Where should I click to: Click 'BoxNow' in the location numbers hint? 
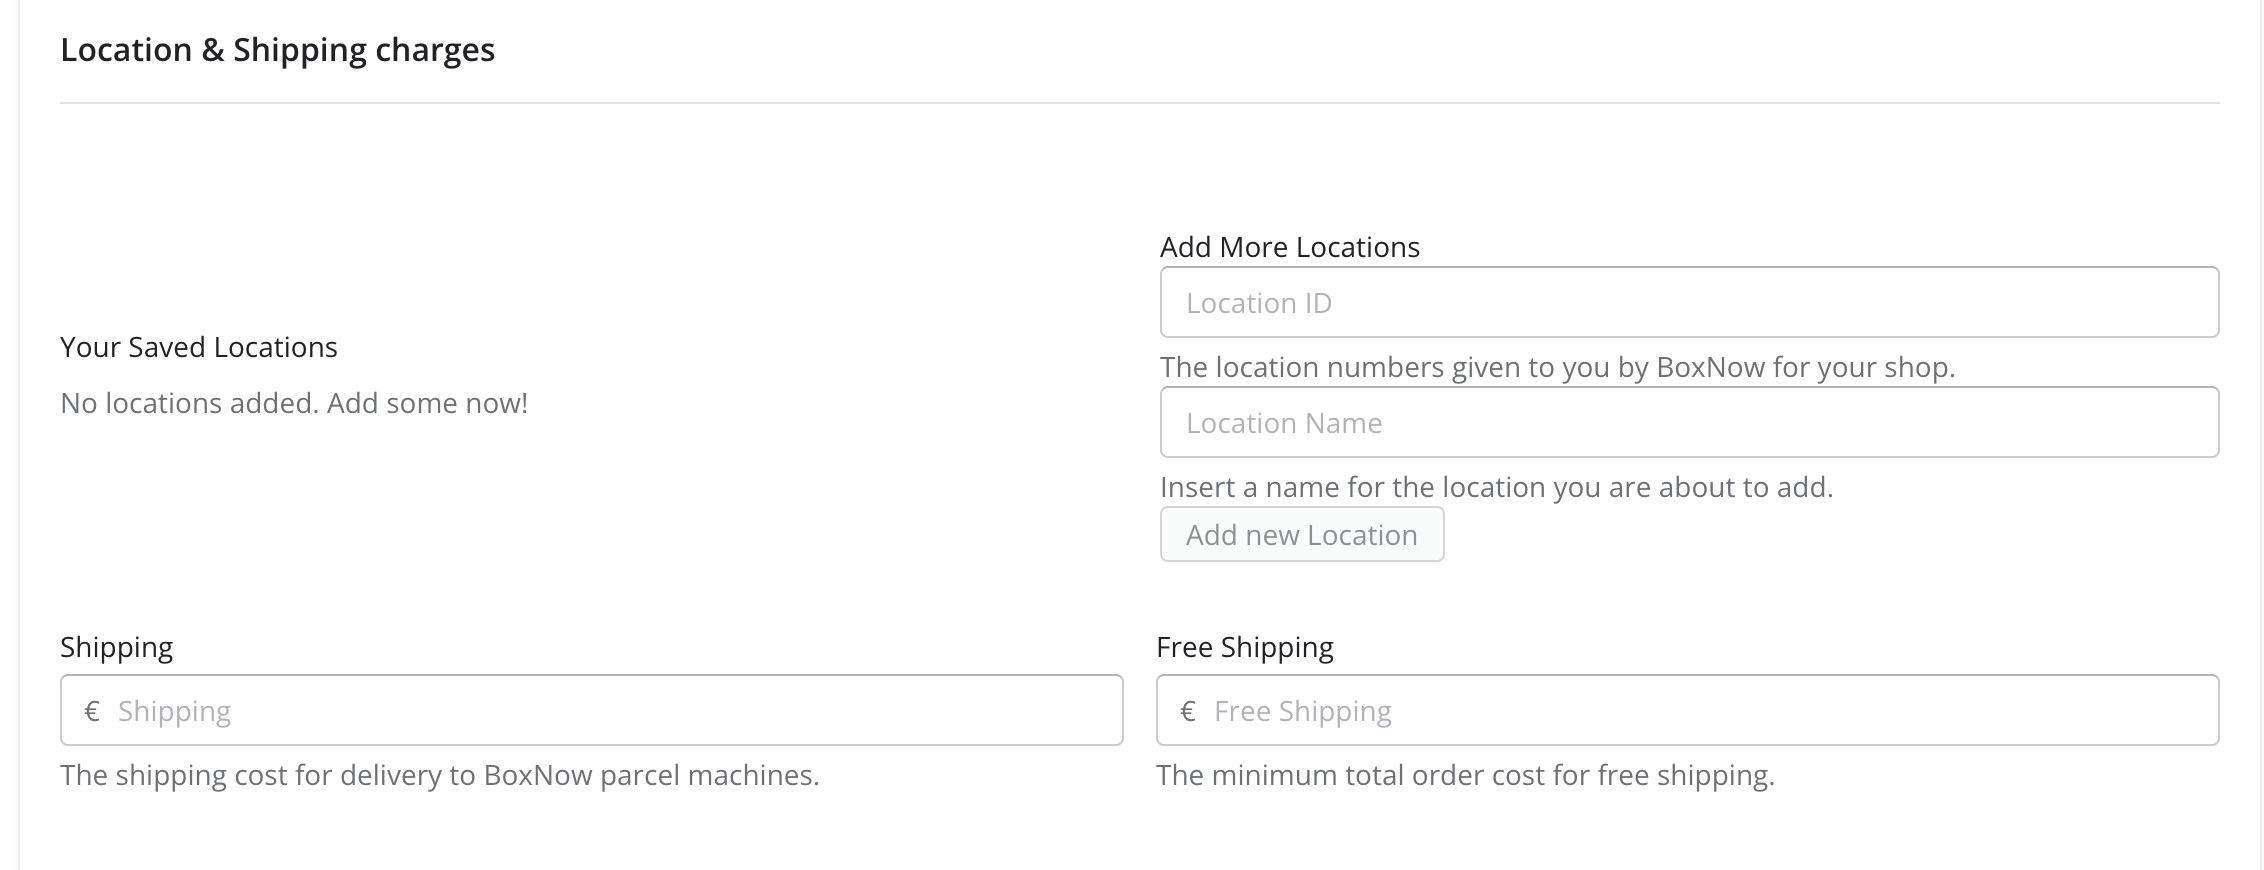1710,367
